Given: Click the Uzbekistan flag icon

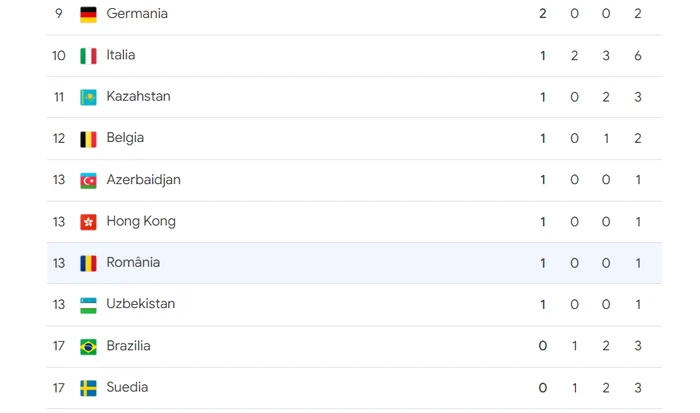Looking at the screenshot, I should click(88, 305).
